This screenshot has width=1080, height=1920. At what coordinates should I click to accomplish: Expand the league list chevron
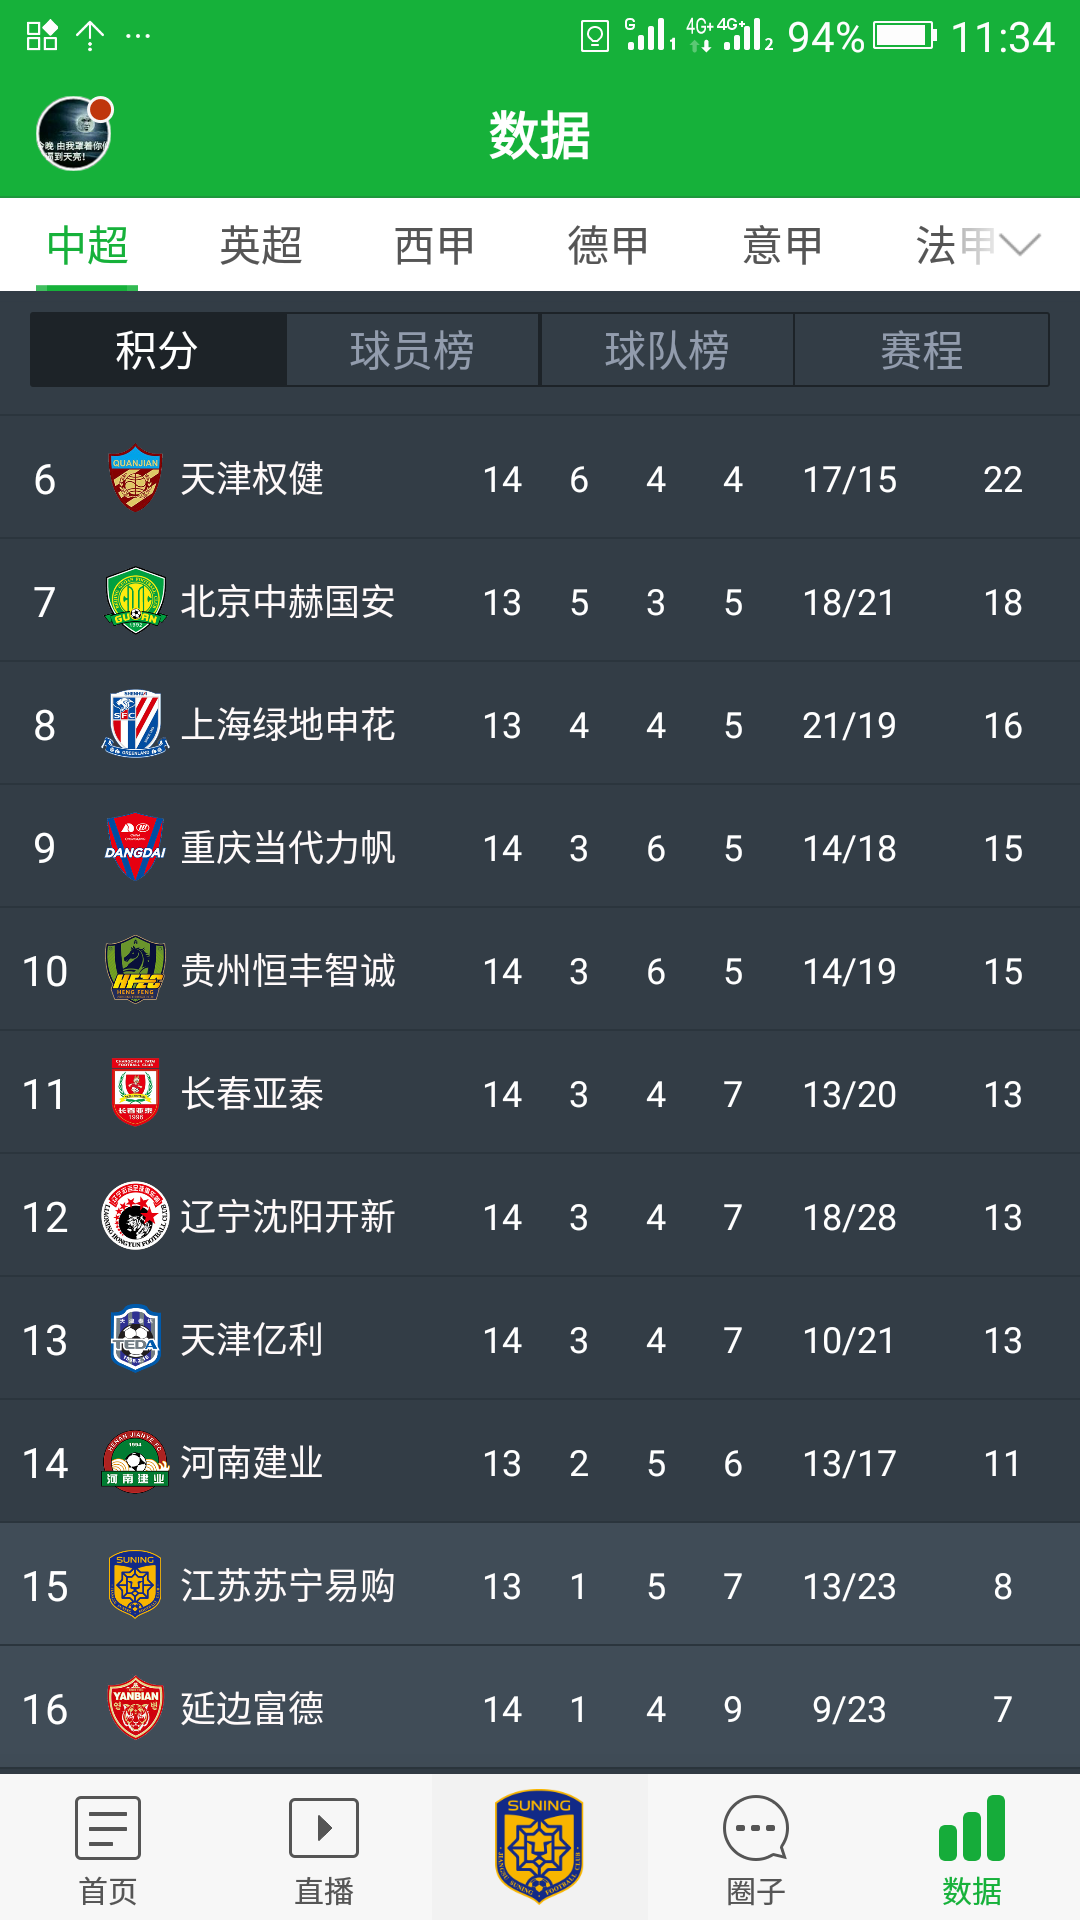pyautogui.click(x=1020, y=245)
